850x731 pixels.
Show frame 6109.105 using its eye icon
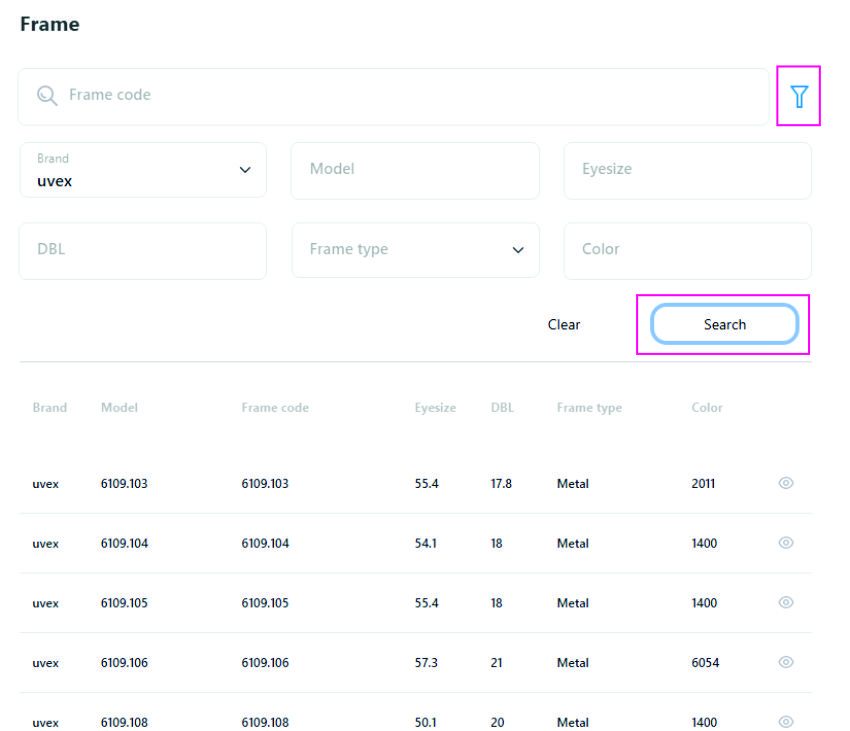click(x=786, y=603)
